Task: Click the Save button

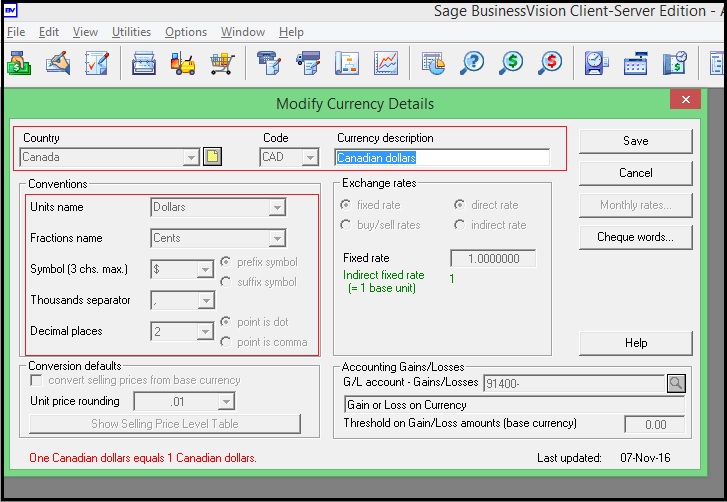Action: (x=635, y=141)
